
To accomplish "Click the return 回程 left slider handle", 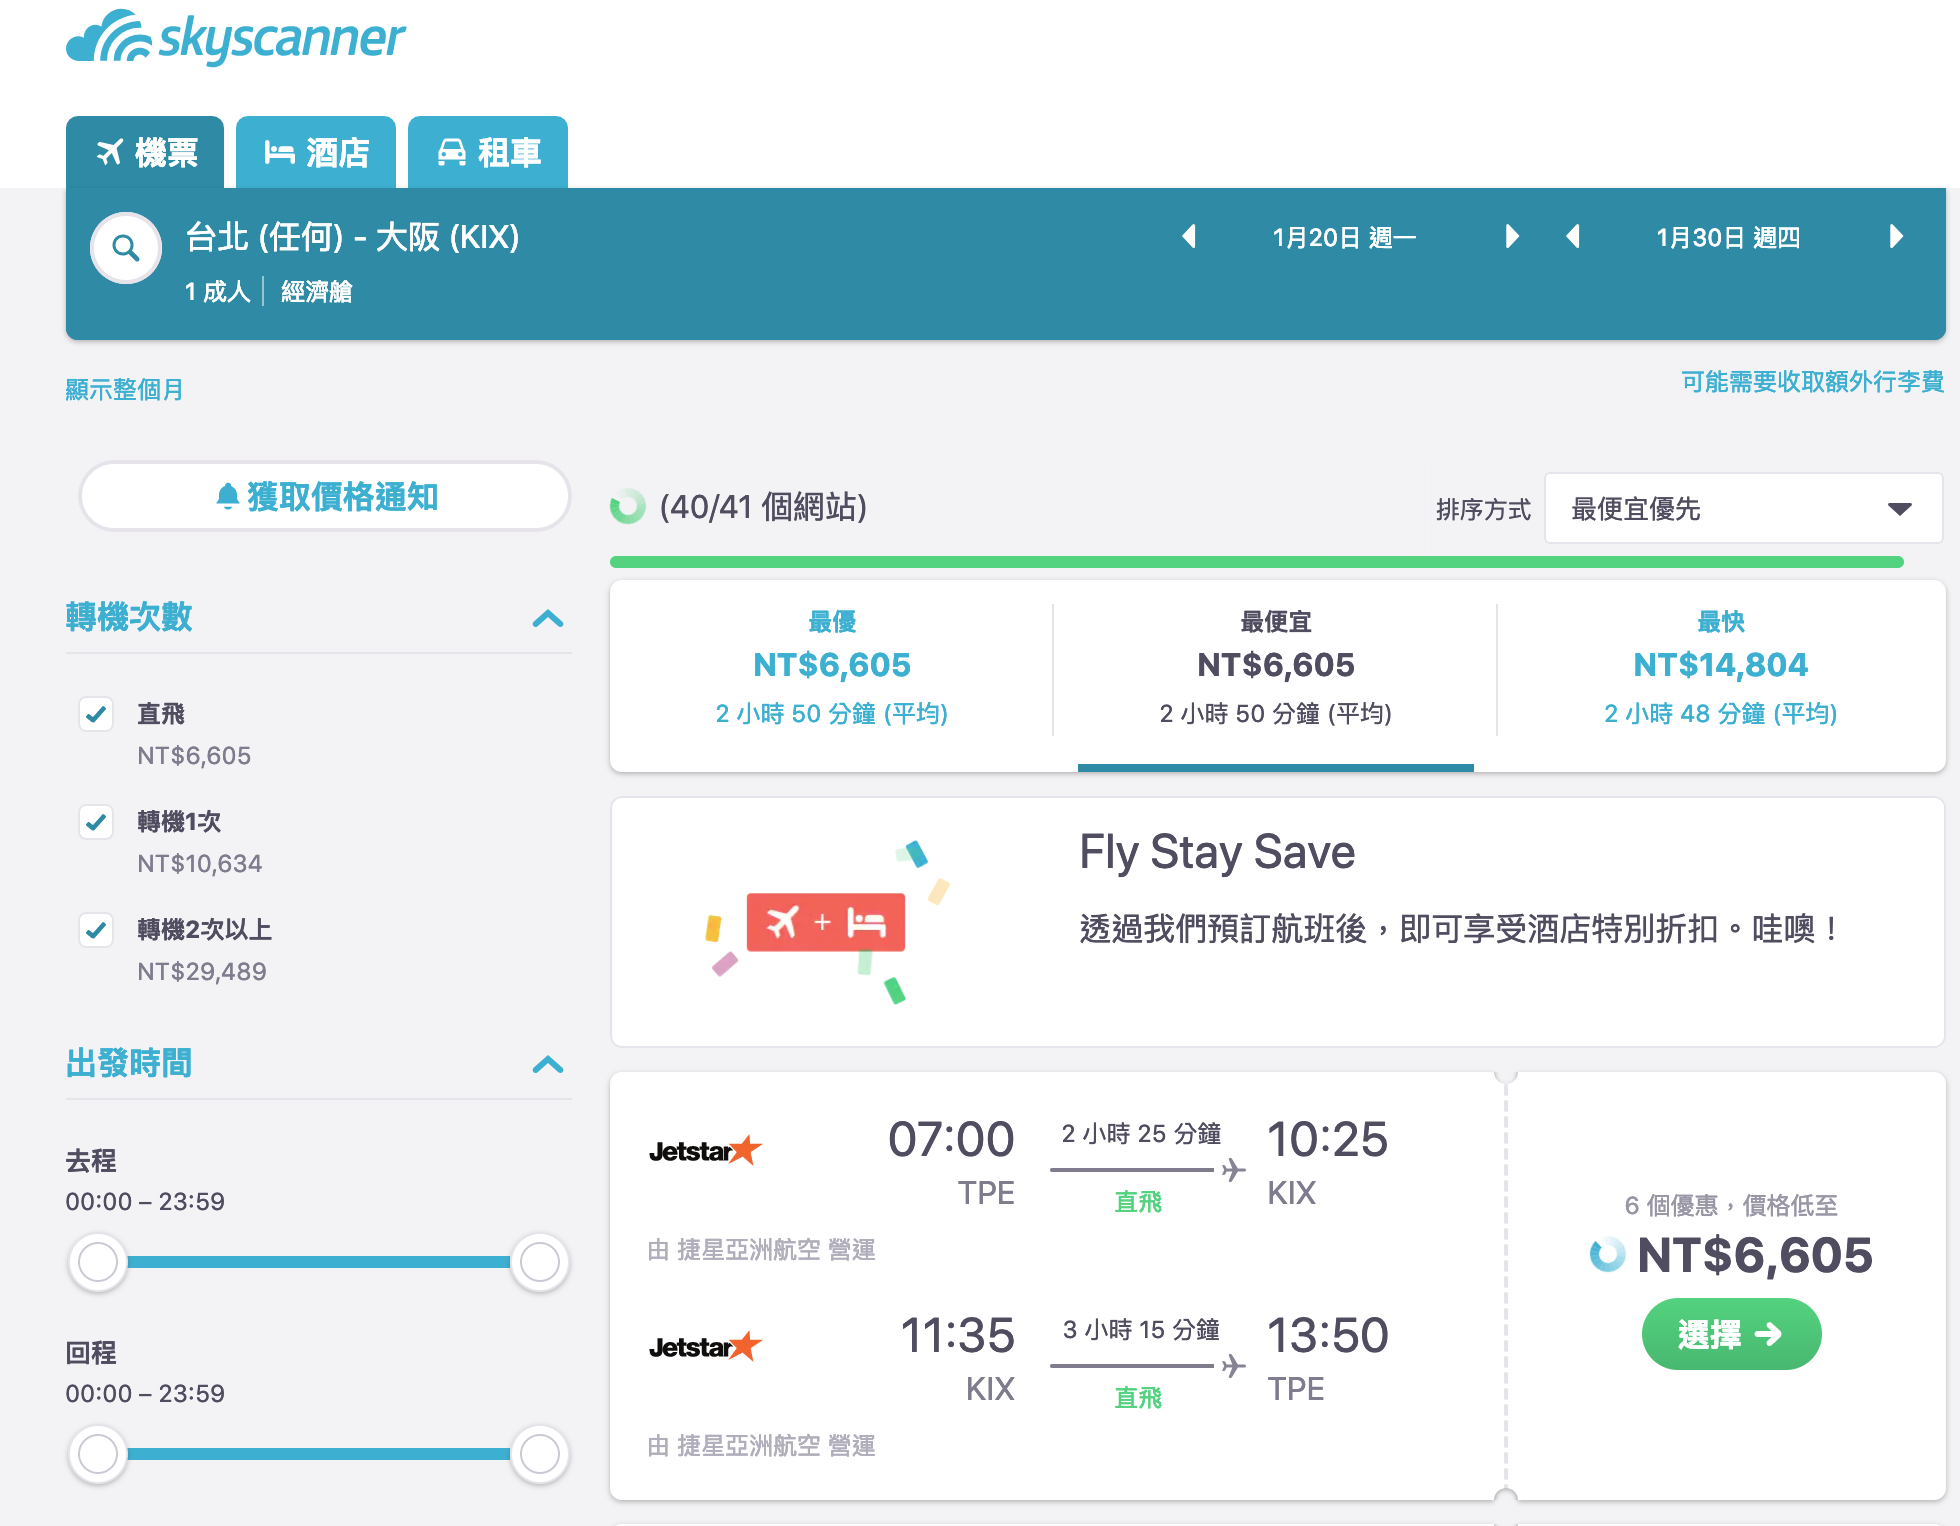I will [98, 1454].
